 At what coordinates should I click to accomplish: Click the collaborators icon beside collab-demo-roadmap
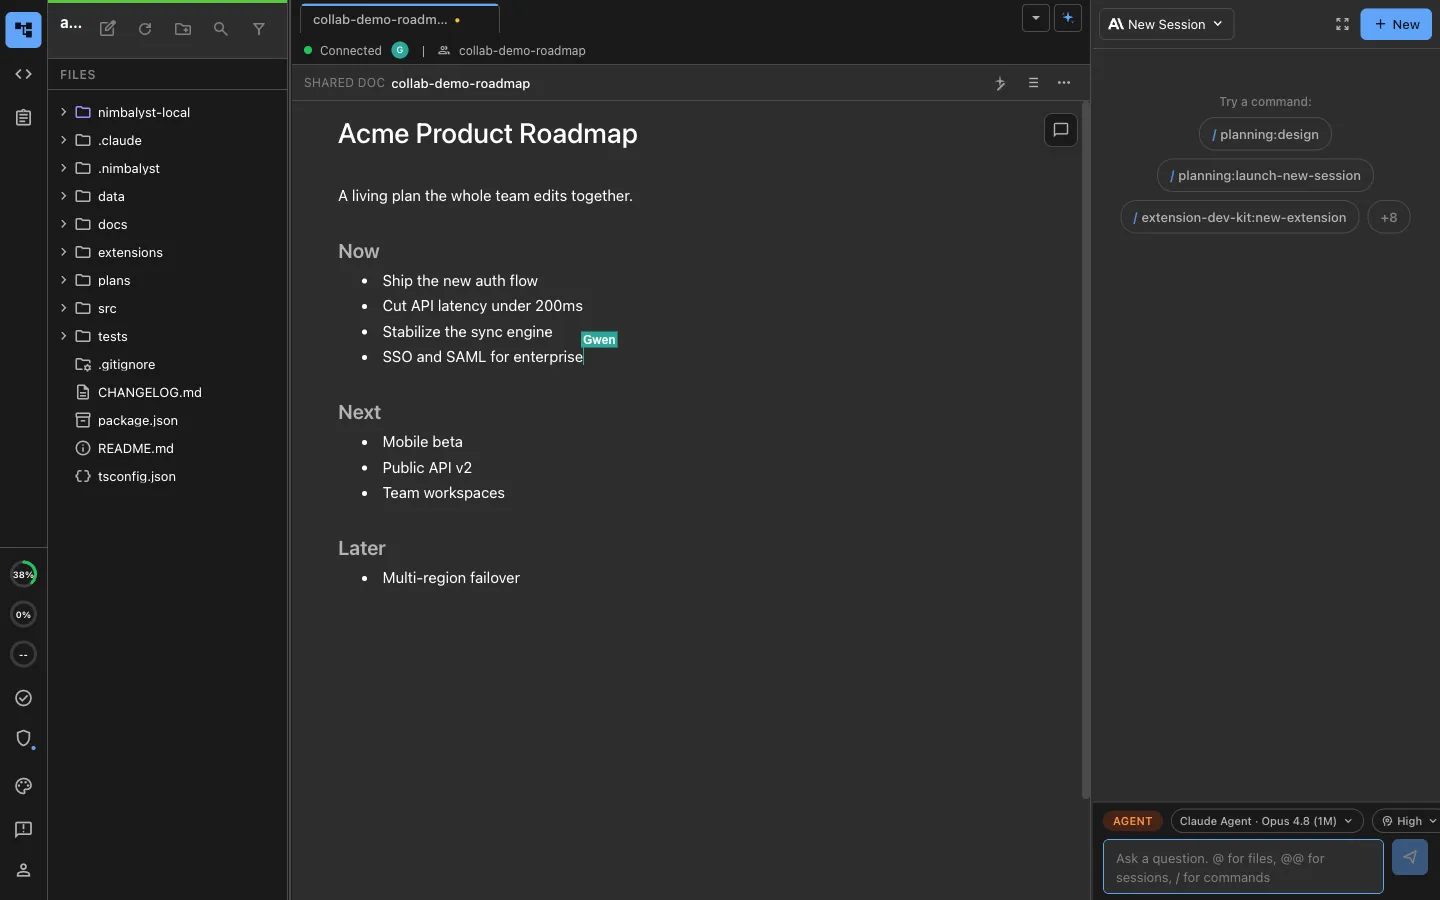click(x=444, y=50)
